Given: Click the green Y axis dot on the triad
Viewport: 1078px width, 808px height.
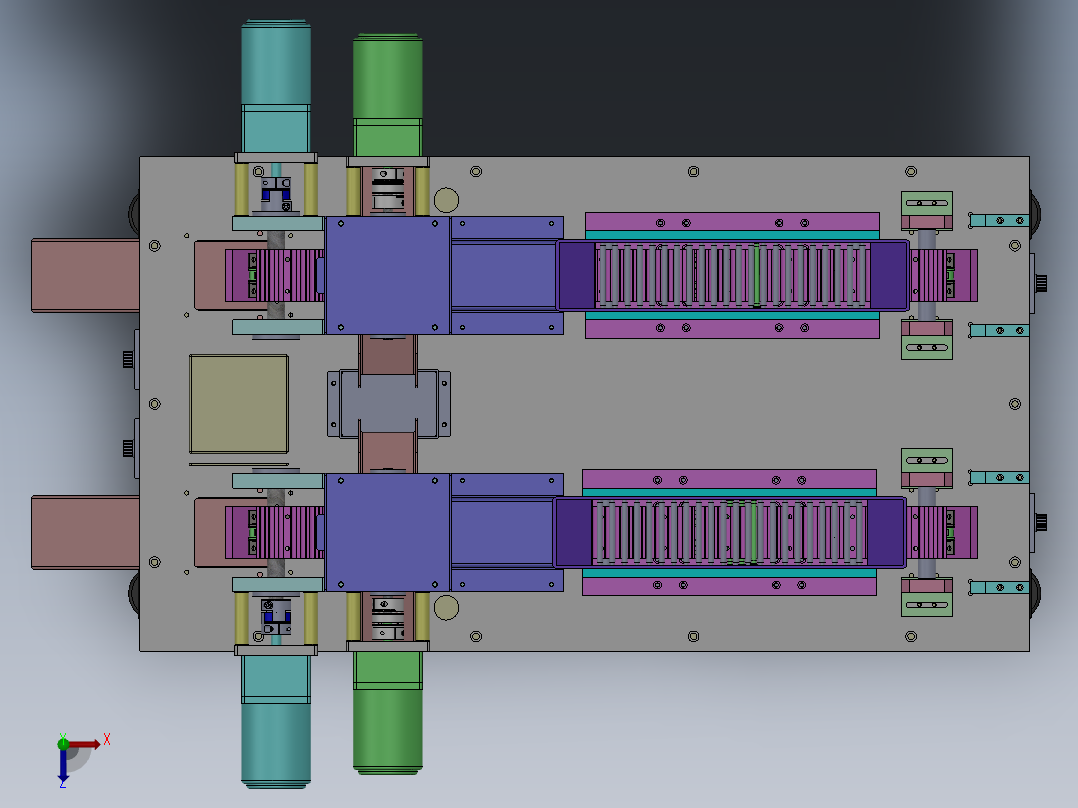Looking at the screenshot, I should click(x=63, y=743).
